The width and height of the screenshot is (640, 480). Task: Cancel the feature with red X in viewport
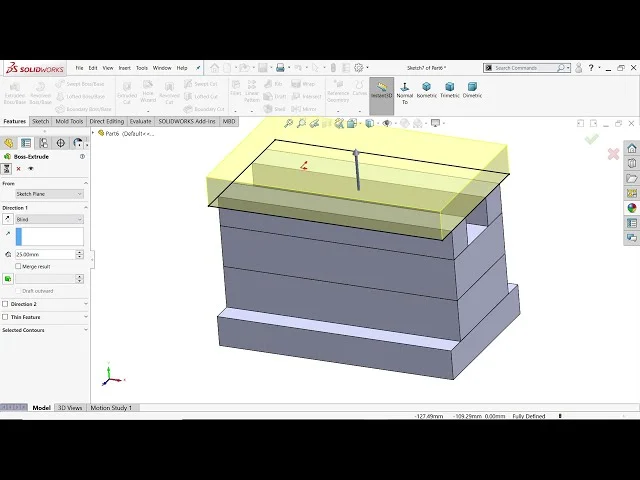pyautogui.click(x=613, y=154)
